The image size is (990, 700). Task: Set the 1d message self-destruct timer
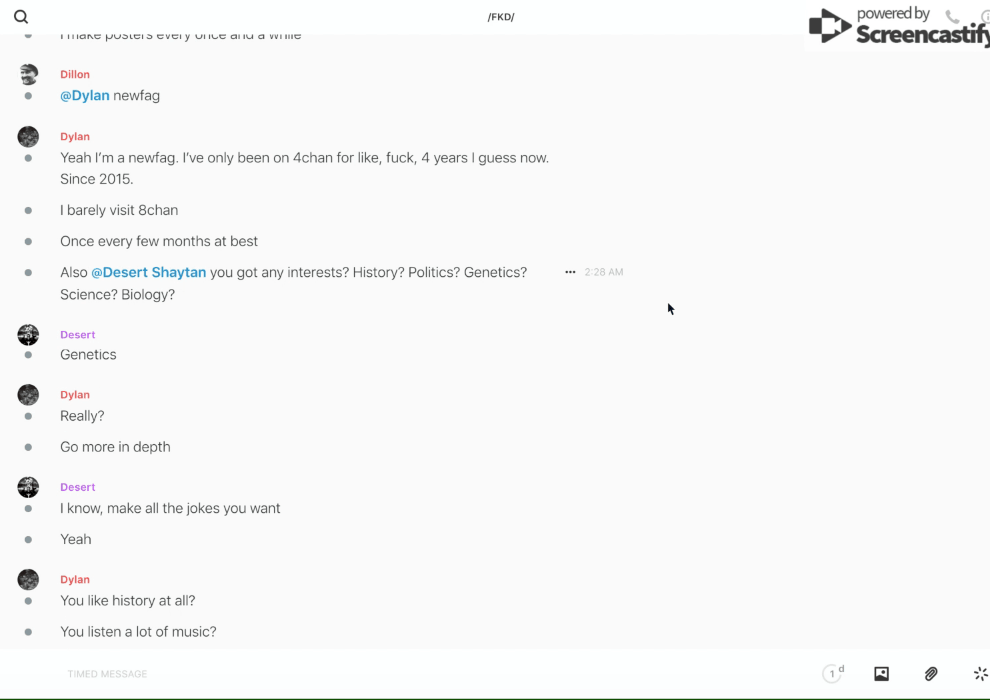(x=833, y=674)
